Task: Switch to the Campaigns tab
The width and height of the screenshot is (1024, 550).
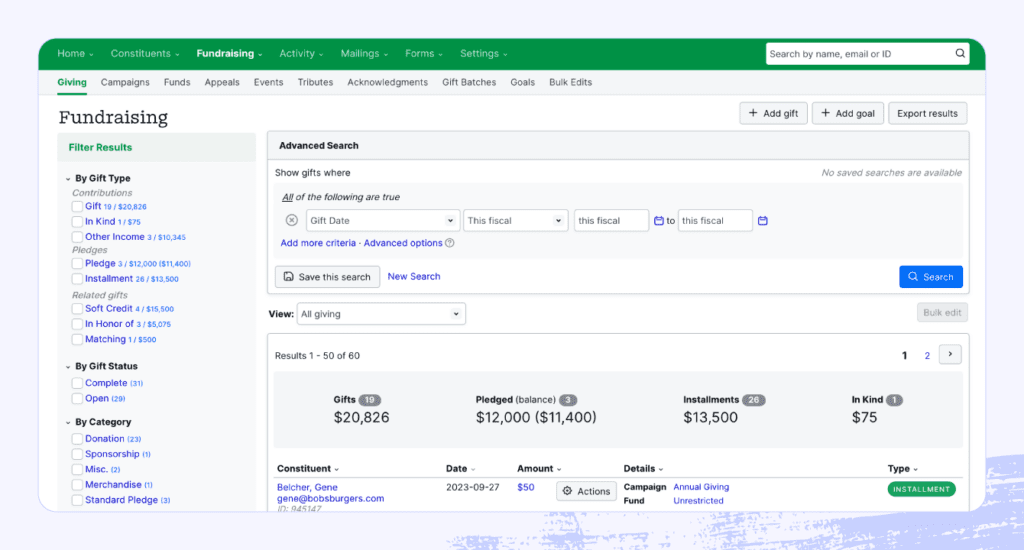Action: pos(125,82)
